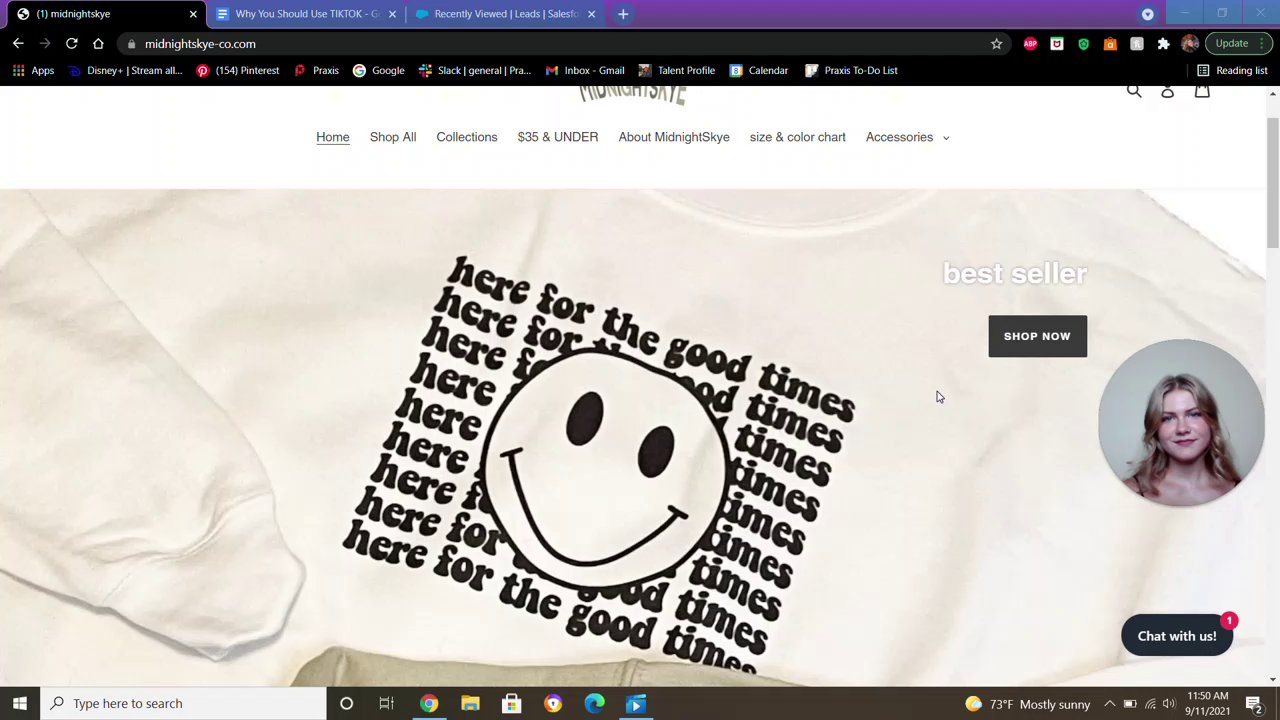Click the Chrome back arrow
The image size is (1280, 720).
click(x=18, y=44)
